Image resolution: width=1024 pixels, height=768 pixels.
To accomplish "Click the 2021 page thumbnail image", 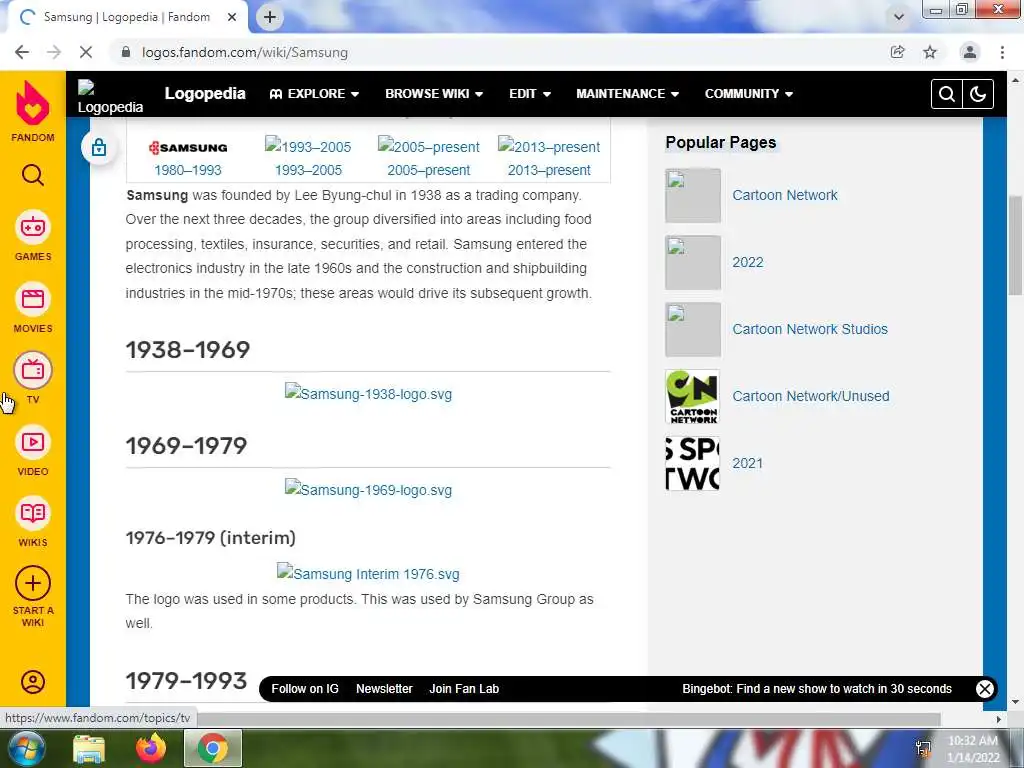I will 692,463.
